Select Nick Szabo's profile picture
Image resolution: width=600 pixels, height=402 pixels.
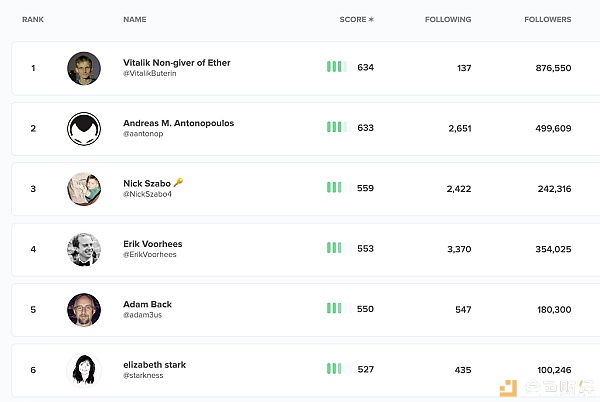(84, 189)
